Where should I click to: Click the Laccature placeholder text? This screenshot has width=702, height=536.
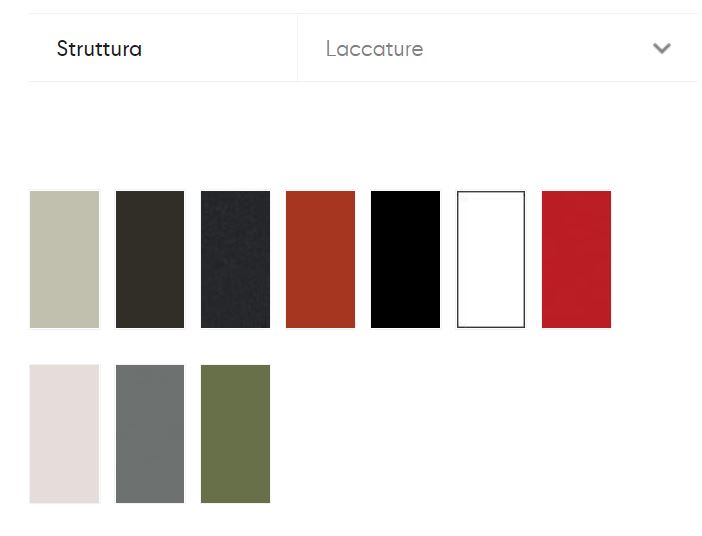[x=374, y=48]
